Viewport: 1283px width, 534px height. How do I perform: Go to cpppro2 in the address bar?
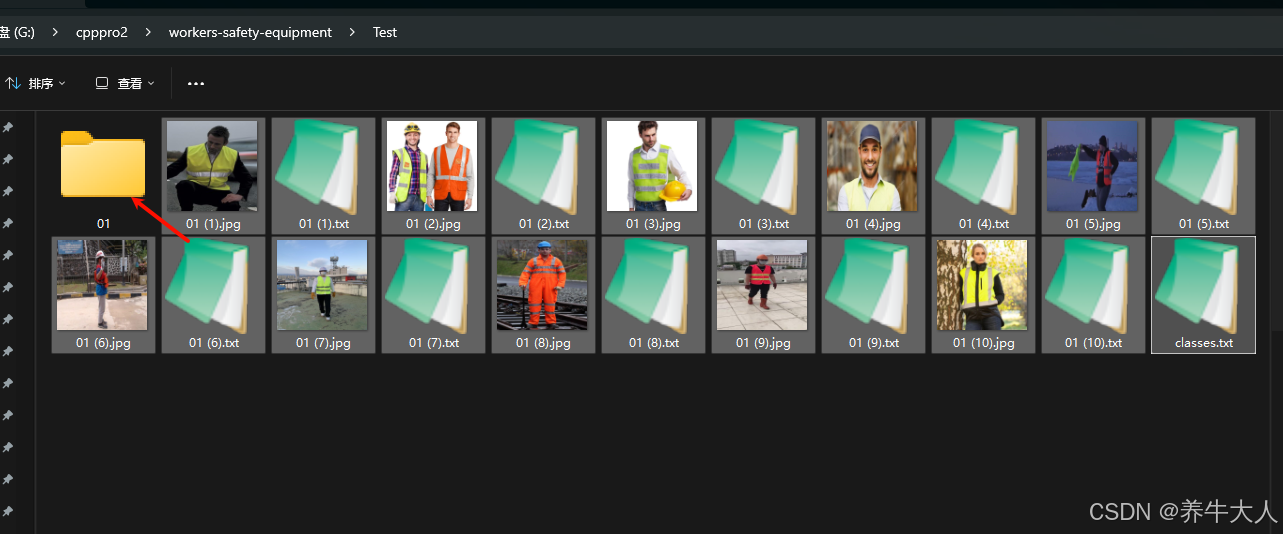(x=102, y=32)
